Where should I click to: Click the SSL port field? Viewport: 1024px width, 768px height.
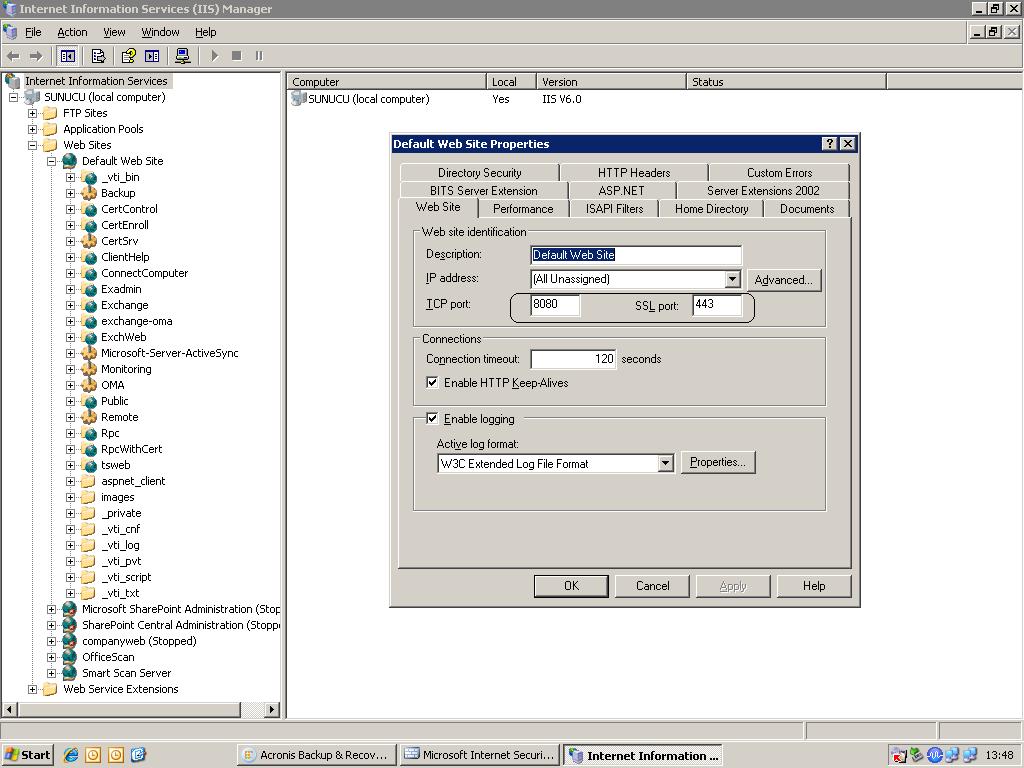point(717,304)
